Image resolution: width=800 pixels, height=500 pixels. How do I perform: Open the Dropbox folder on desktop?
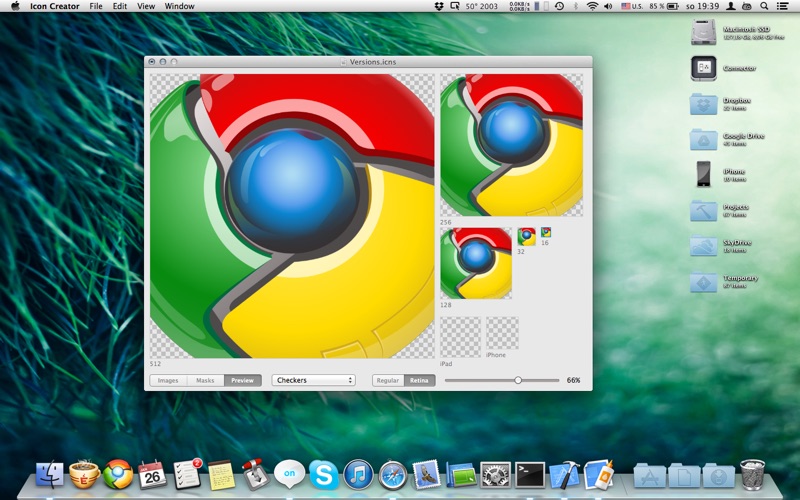coord(704,104)
